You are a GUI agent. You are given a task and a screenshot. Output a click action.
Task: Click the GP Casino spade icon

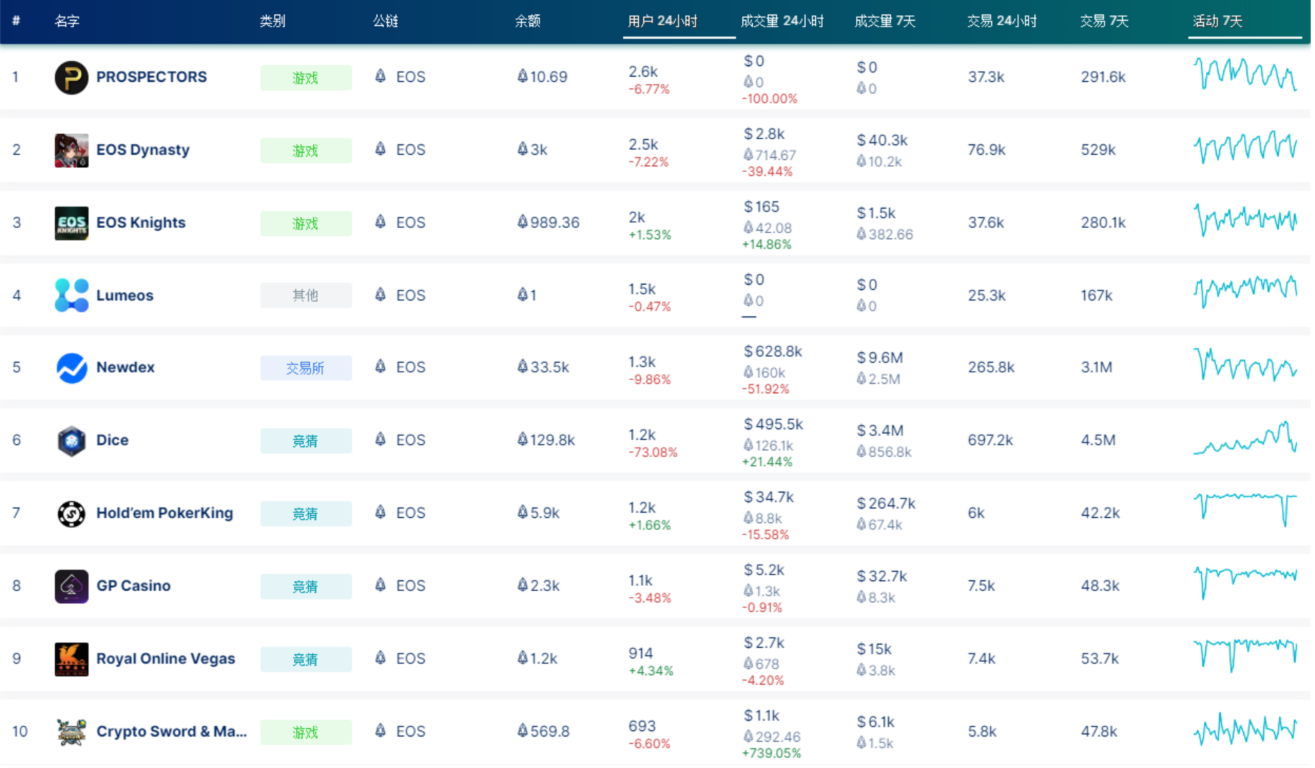coord(71,586)
